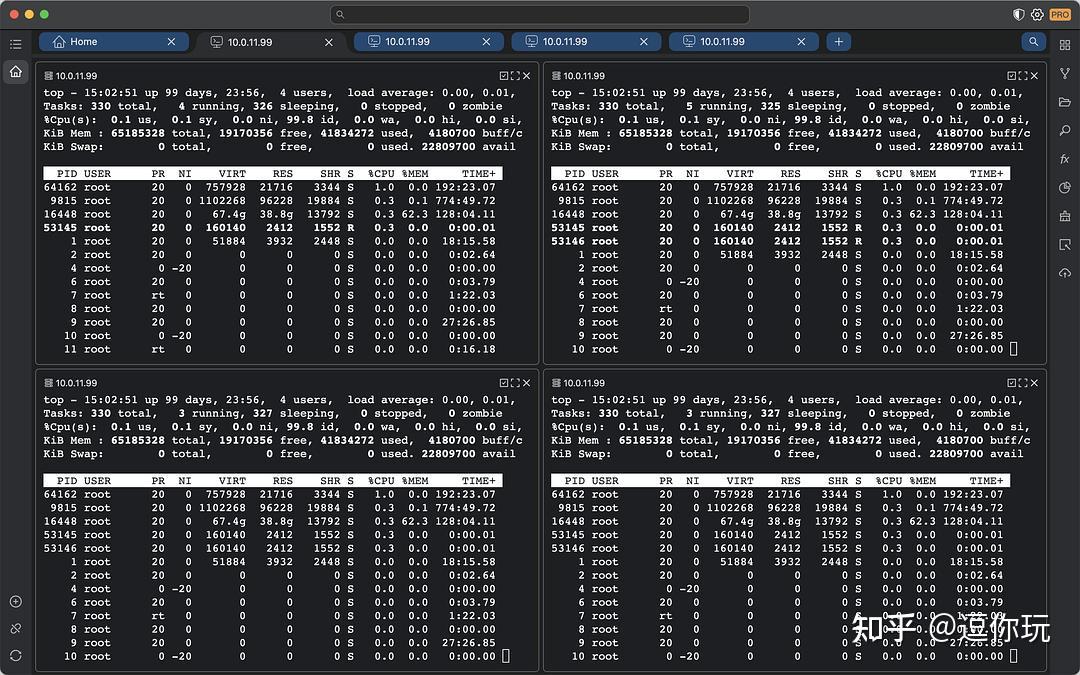Close the active 10.0.11.99 tab
The image size is (1080, 675).
[x=329, y=42]
